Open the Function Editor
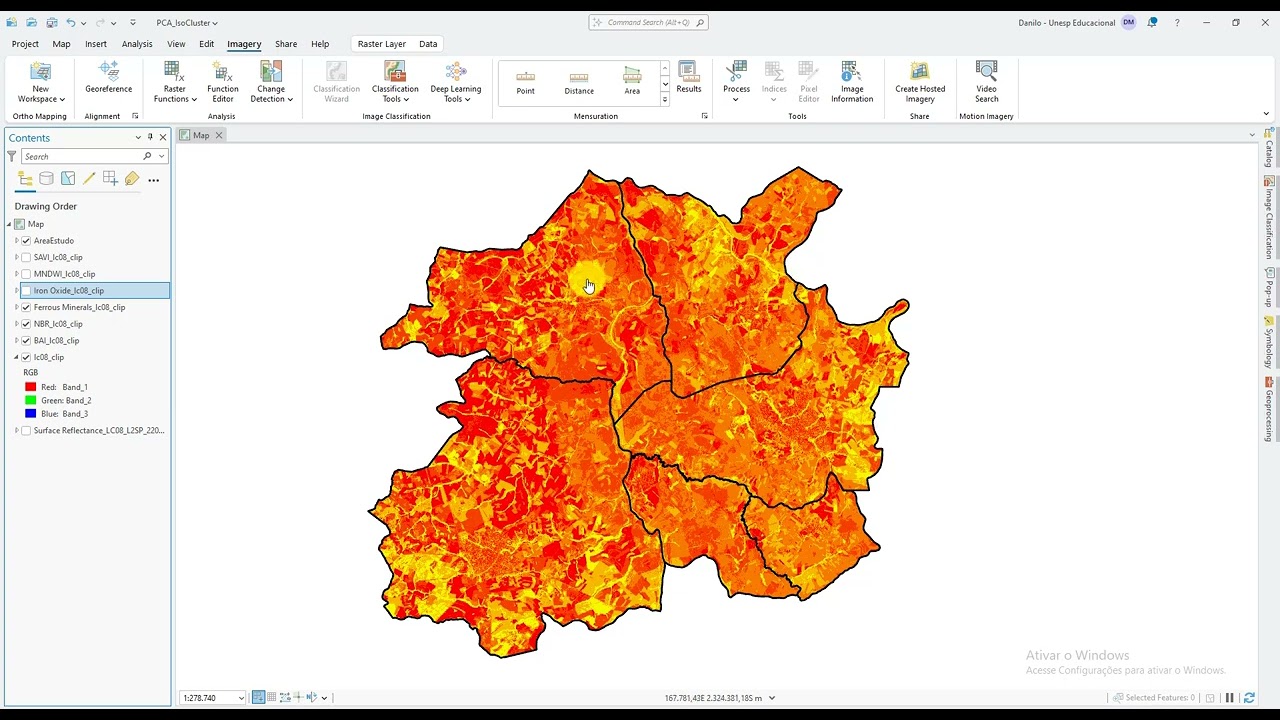Screen dimensions: 1280x720 click(x=223, y=82)
